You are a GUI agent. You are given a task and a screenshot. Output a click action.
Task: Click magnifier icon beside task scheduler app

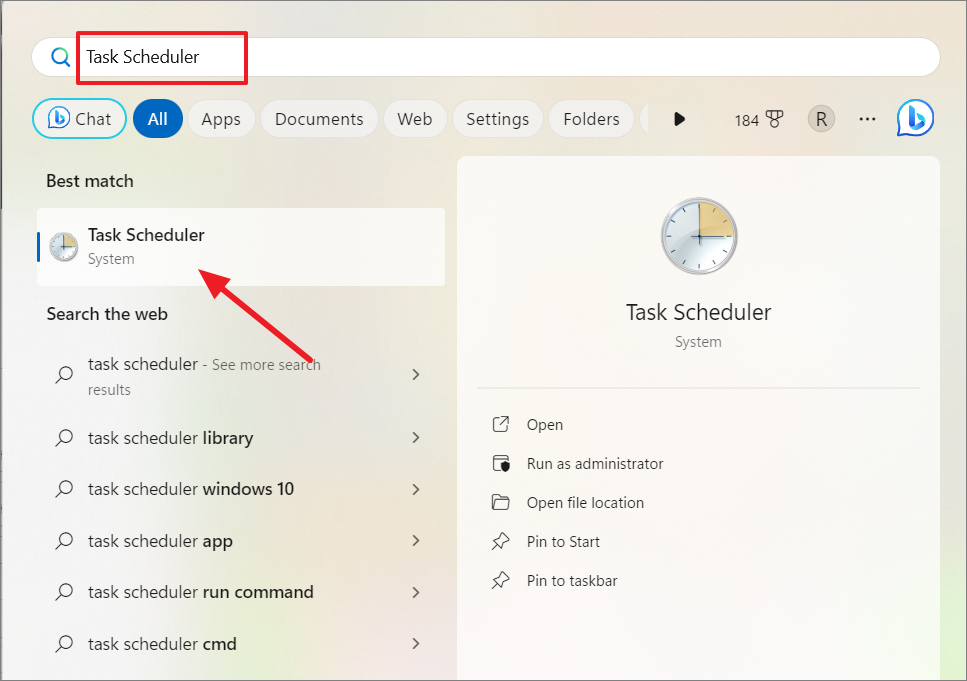pyautogui.click(x=64, y=540)
